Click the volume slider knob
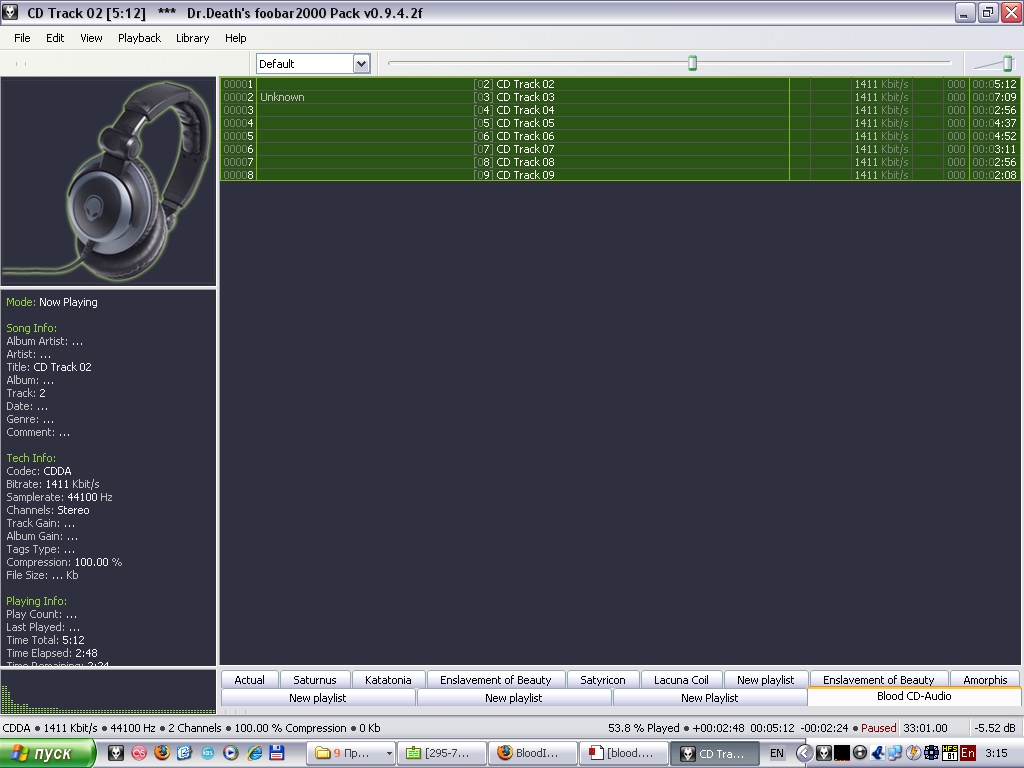This screenshot has width=1024, height=768. pyautogui.click(x=1008, y=63)
